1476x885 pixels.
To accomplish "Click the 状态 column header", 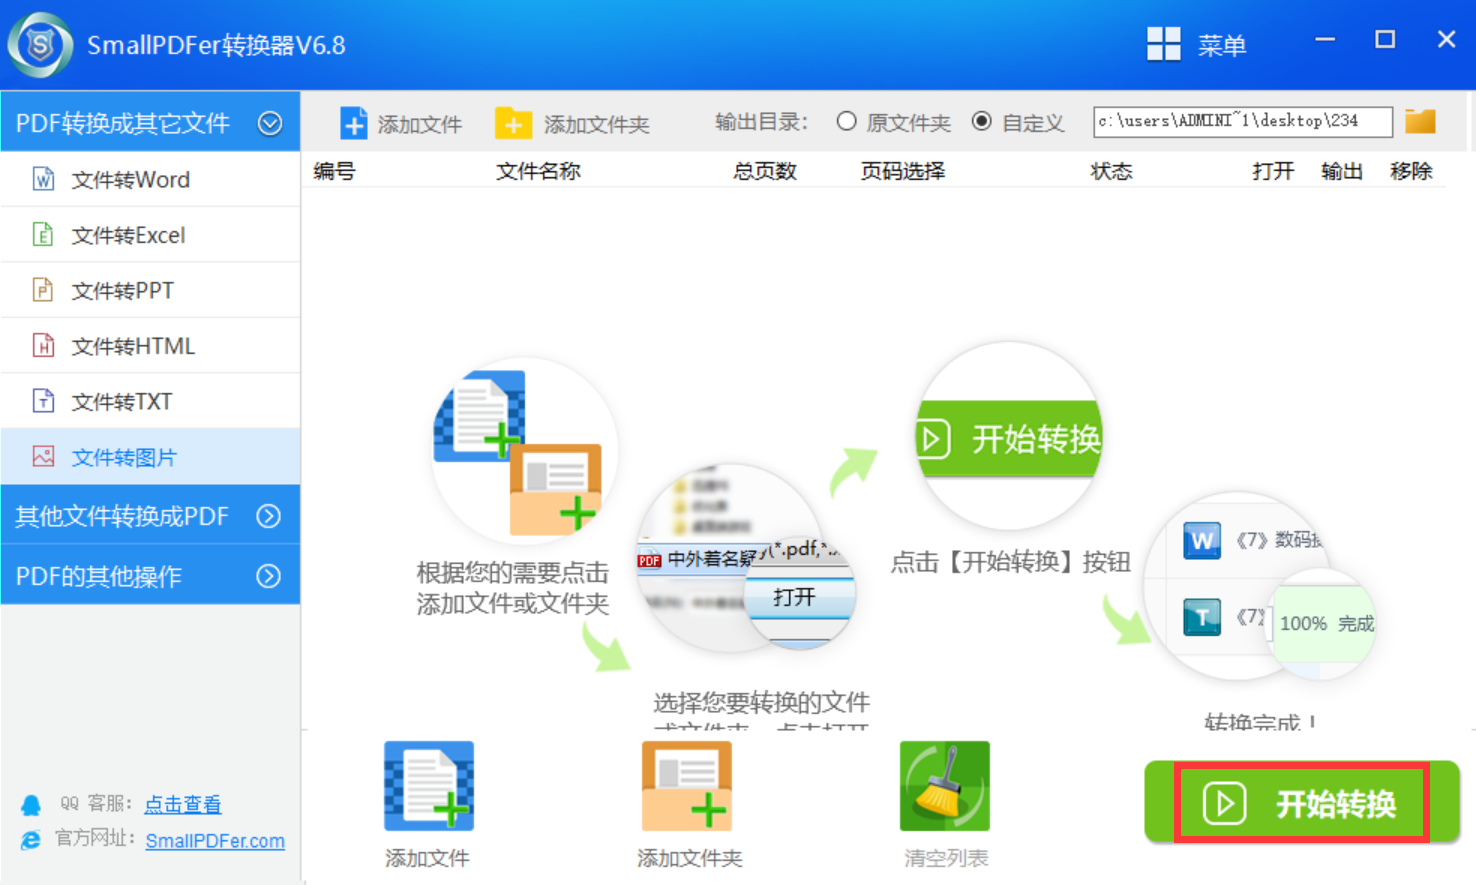I will [x=1111, y=171].
